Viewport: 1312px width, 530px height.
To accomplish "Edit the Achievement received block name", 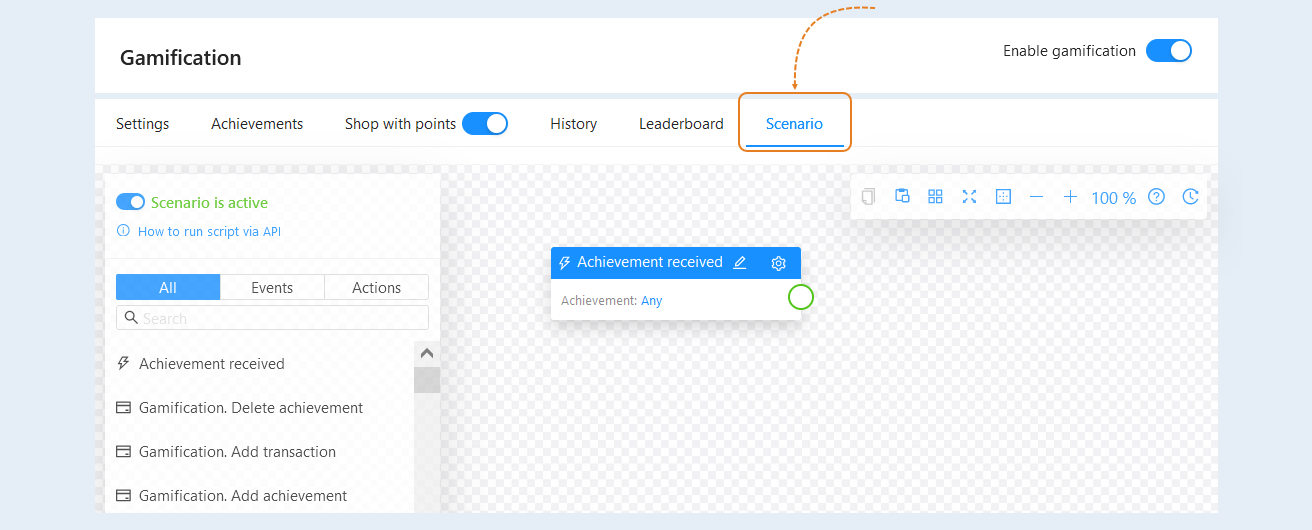I will tap(740, 263).
